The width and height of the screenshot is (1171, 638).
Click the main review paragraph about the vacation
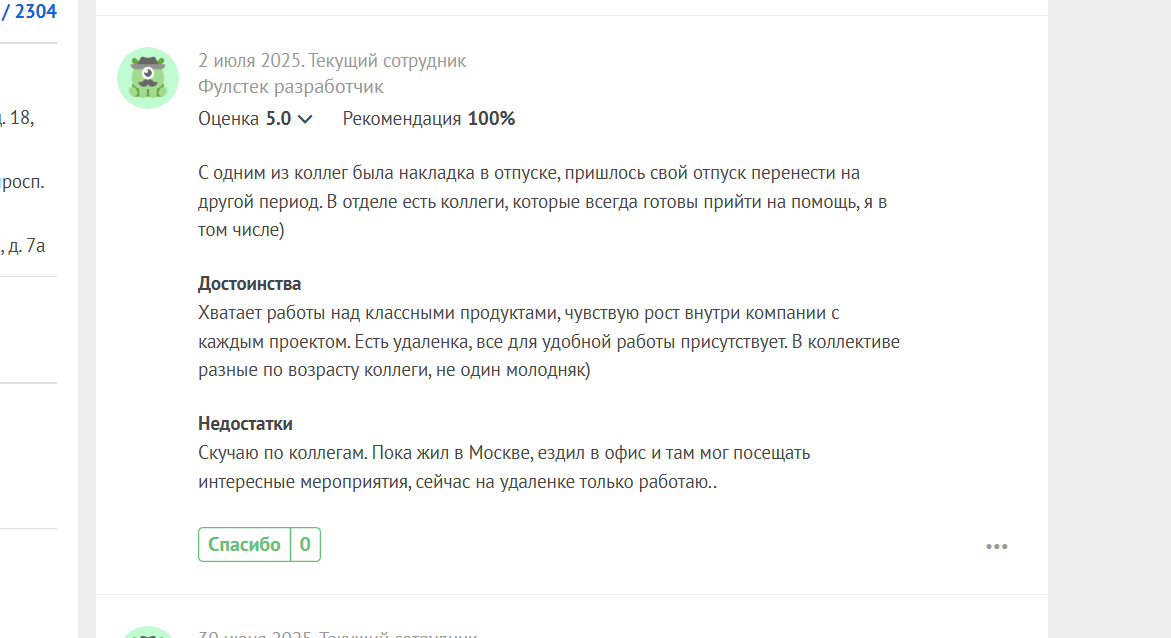[x=542, y=201]
